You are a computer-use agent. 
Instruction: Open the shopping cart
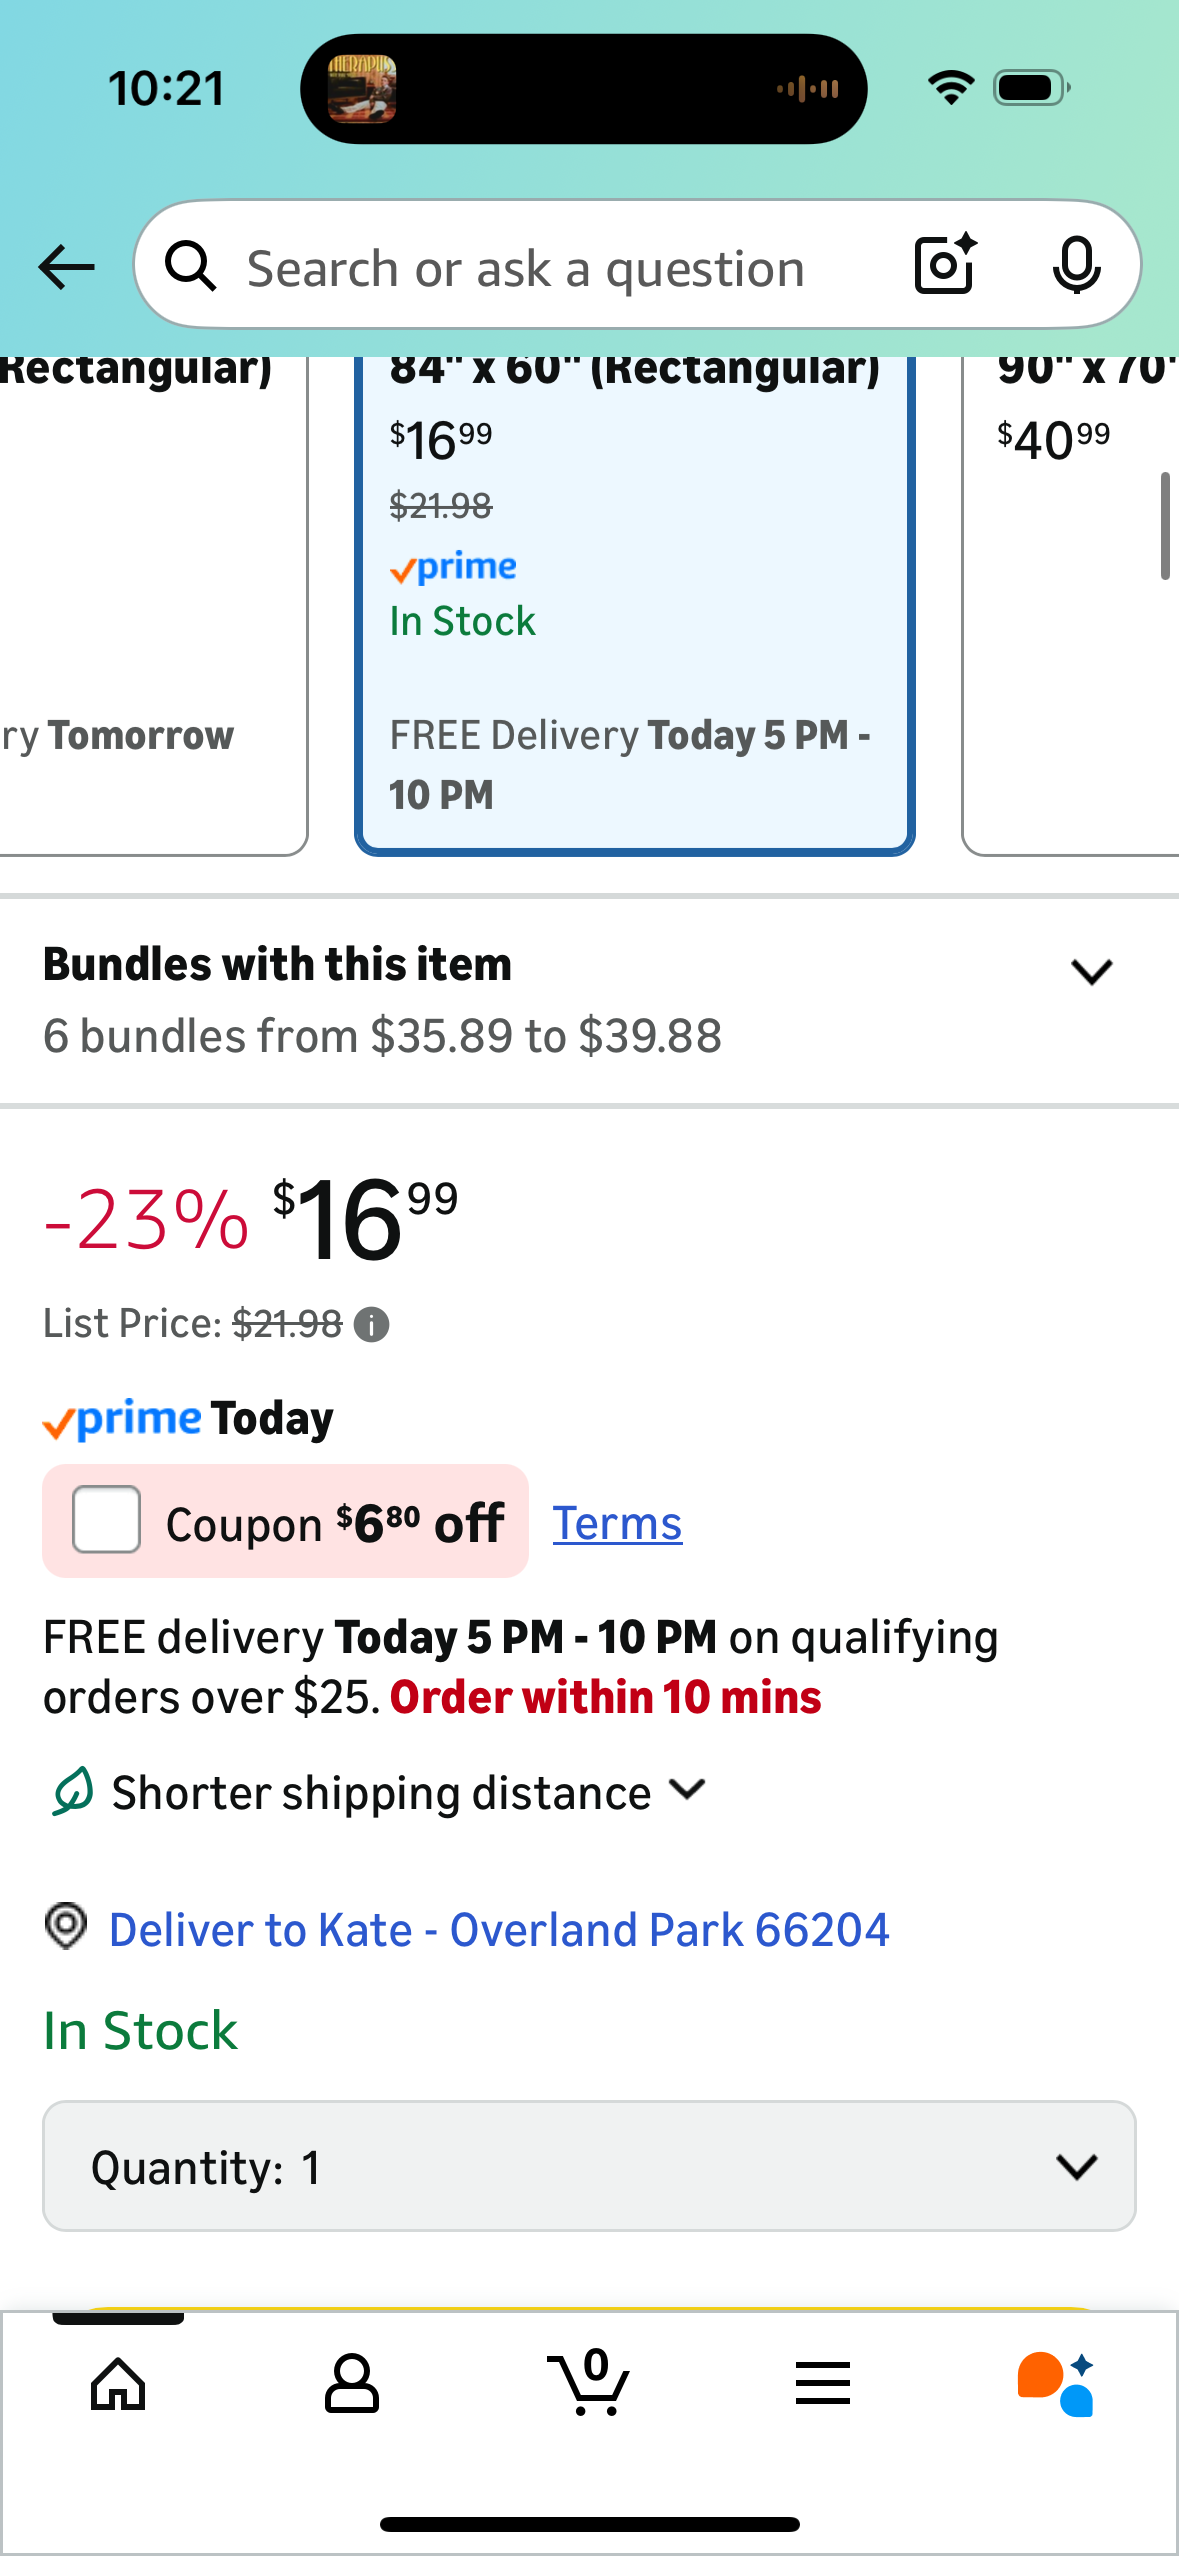(590, 2384)
